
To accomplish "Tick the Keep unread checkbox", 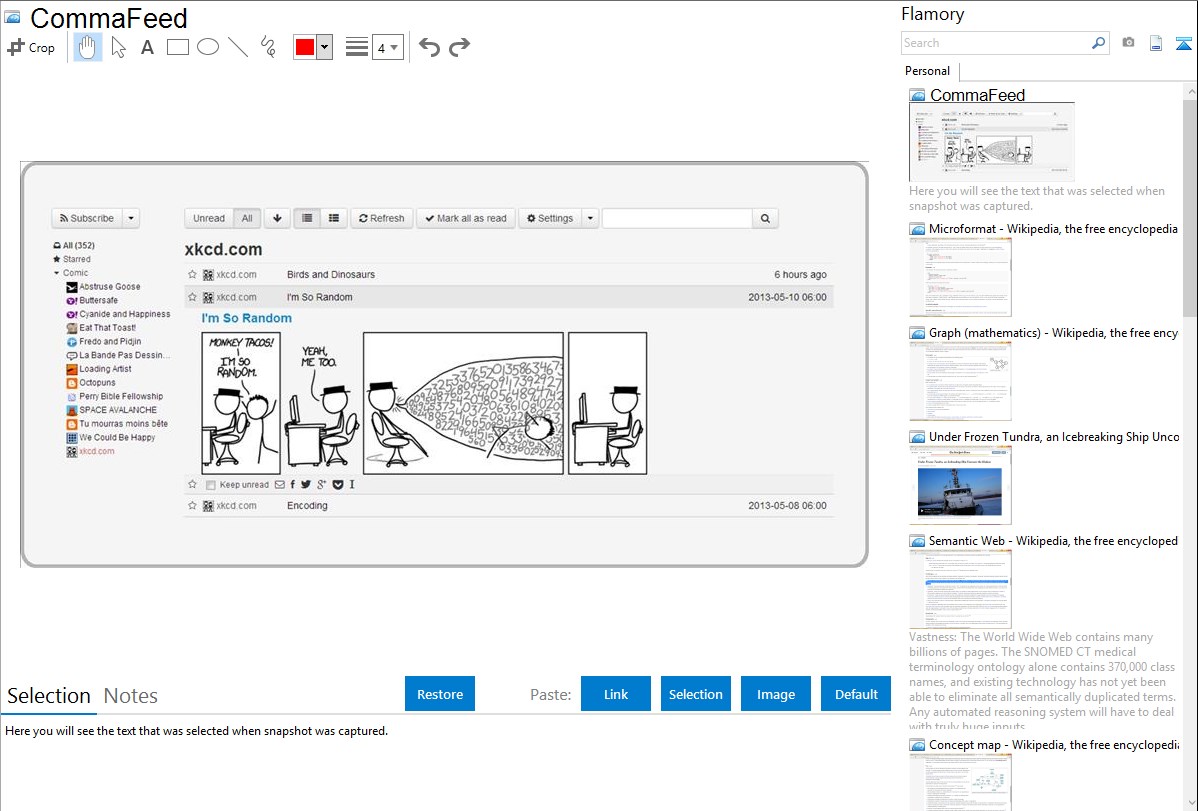I will point(211,485).
